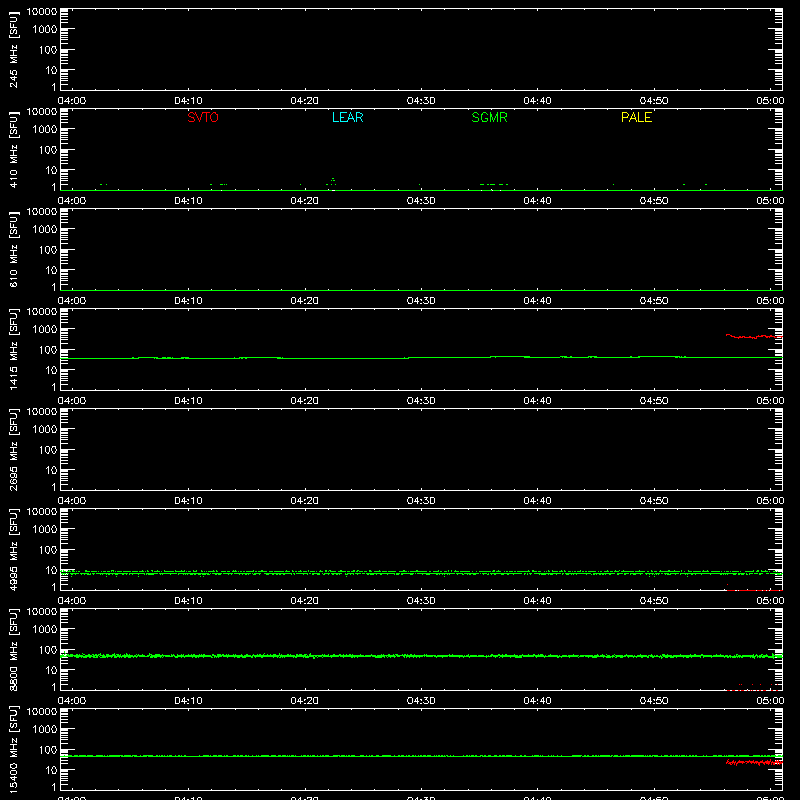Click the 1000 tick label in 410 MHz panel
800x800 pixels.
(45, 129)
